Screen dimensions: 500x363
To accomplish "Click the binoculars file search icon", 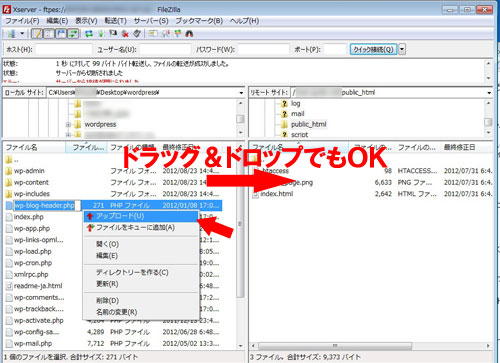I will (189, 34).
